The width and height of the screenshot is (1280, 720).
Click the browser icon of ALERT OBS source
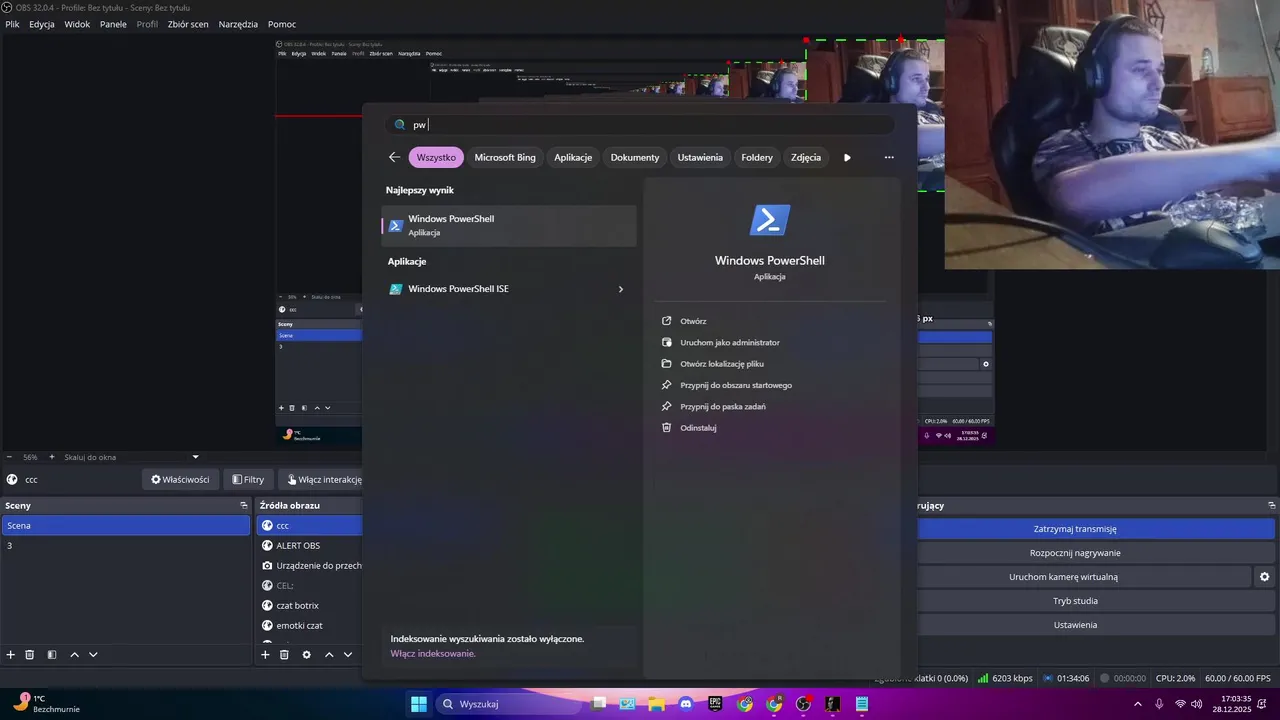tap(267, 545)
